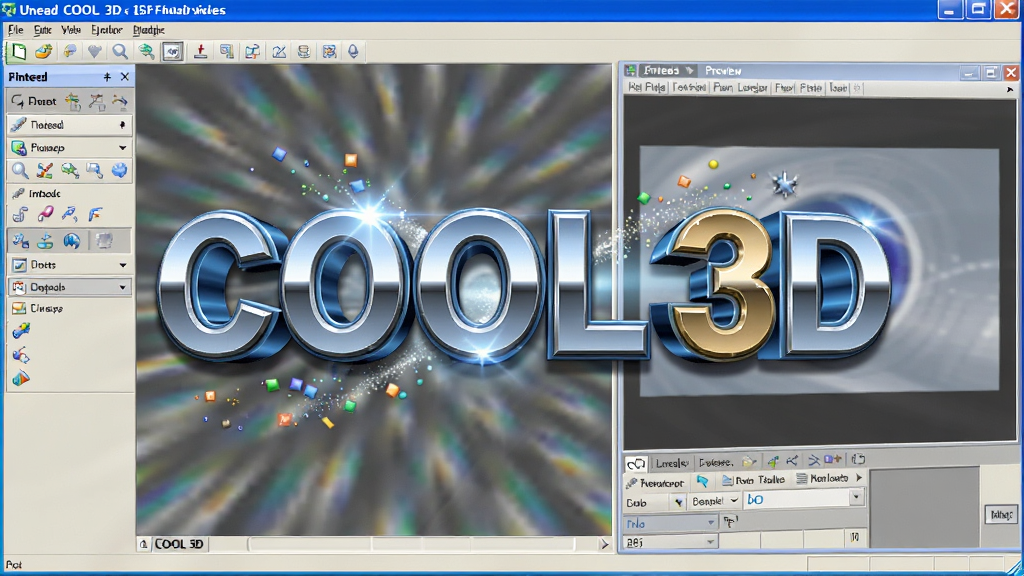Select the magnifier icon in top toolbar

(120, 52)
